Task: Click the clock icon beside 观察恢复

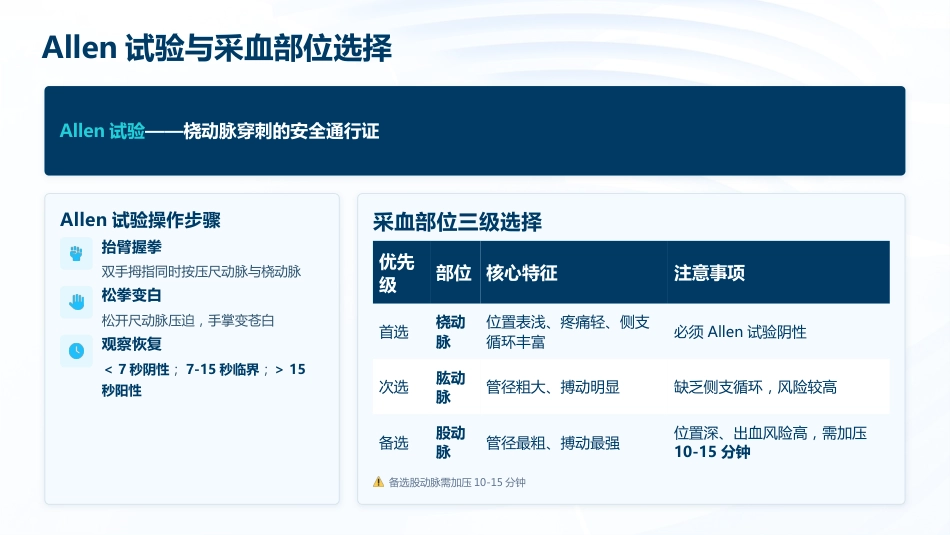Action: (x=76, y=351)
